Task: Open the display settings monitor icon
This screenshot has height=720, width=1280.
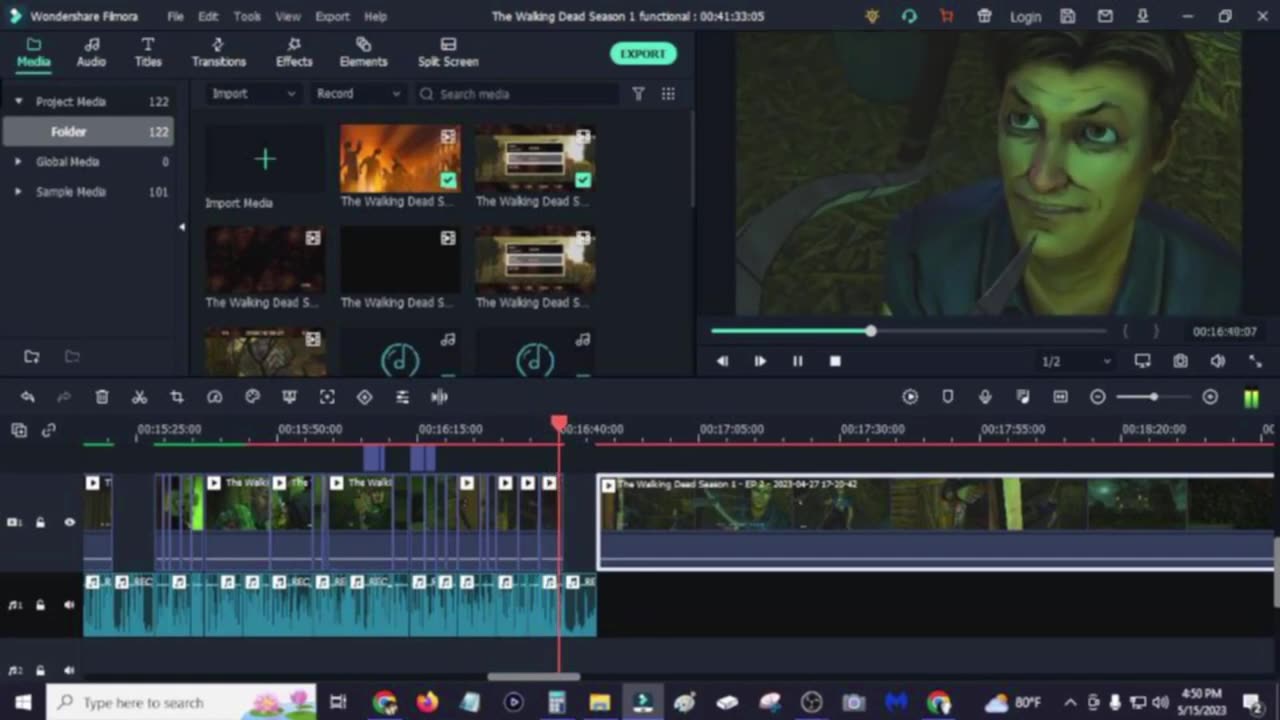Action: (x=1142, y=361)
